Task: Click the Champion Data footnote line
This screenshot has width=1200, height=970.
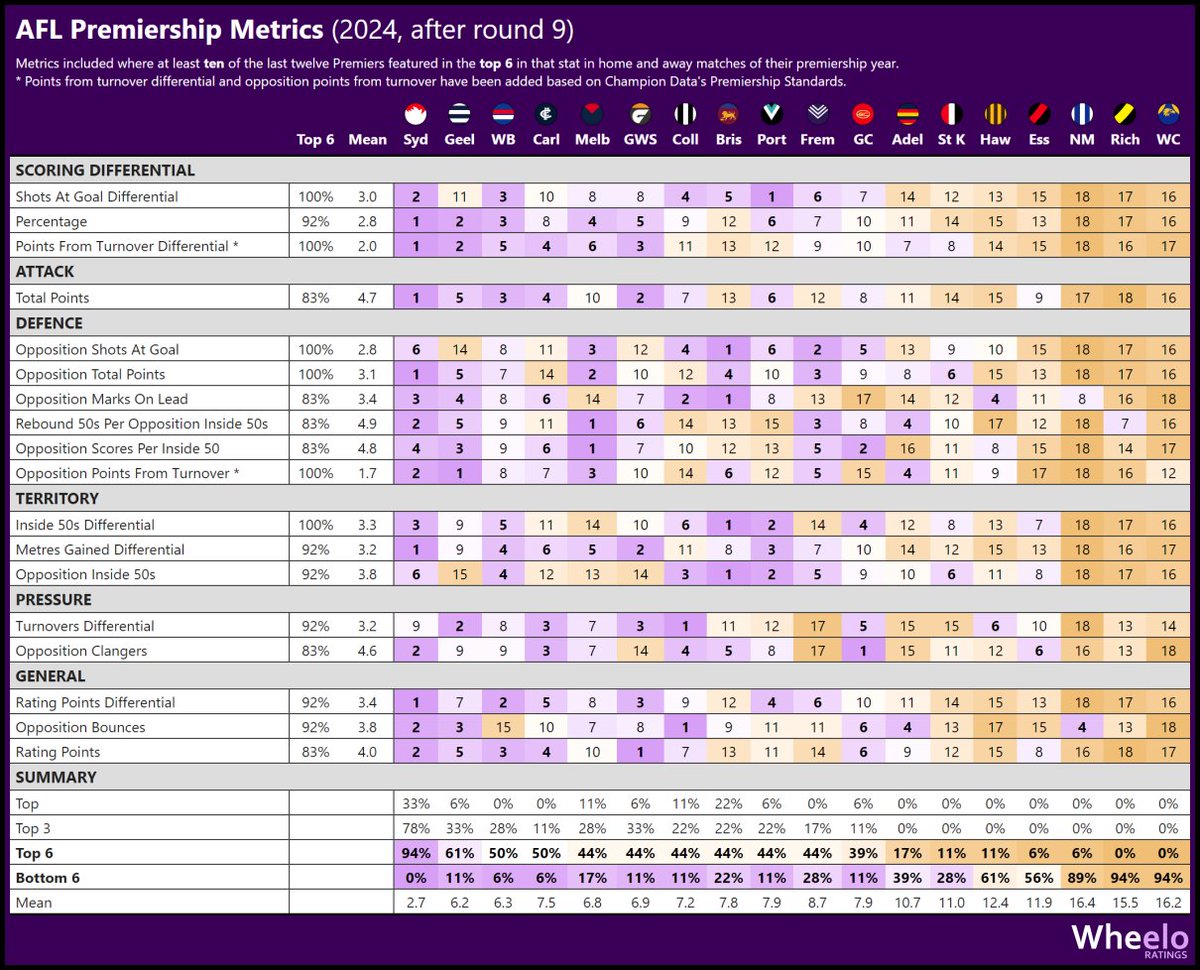Action: point(431,82)
